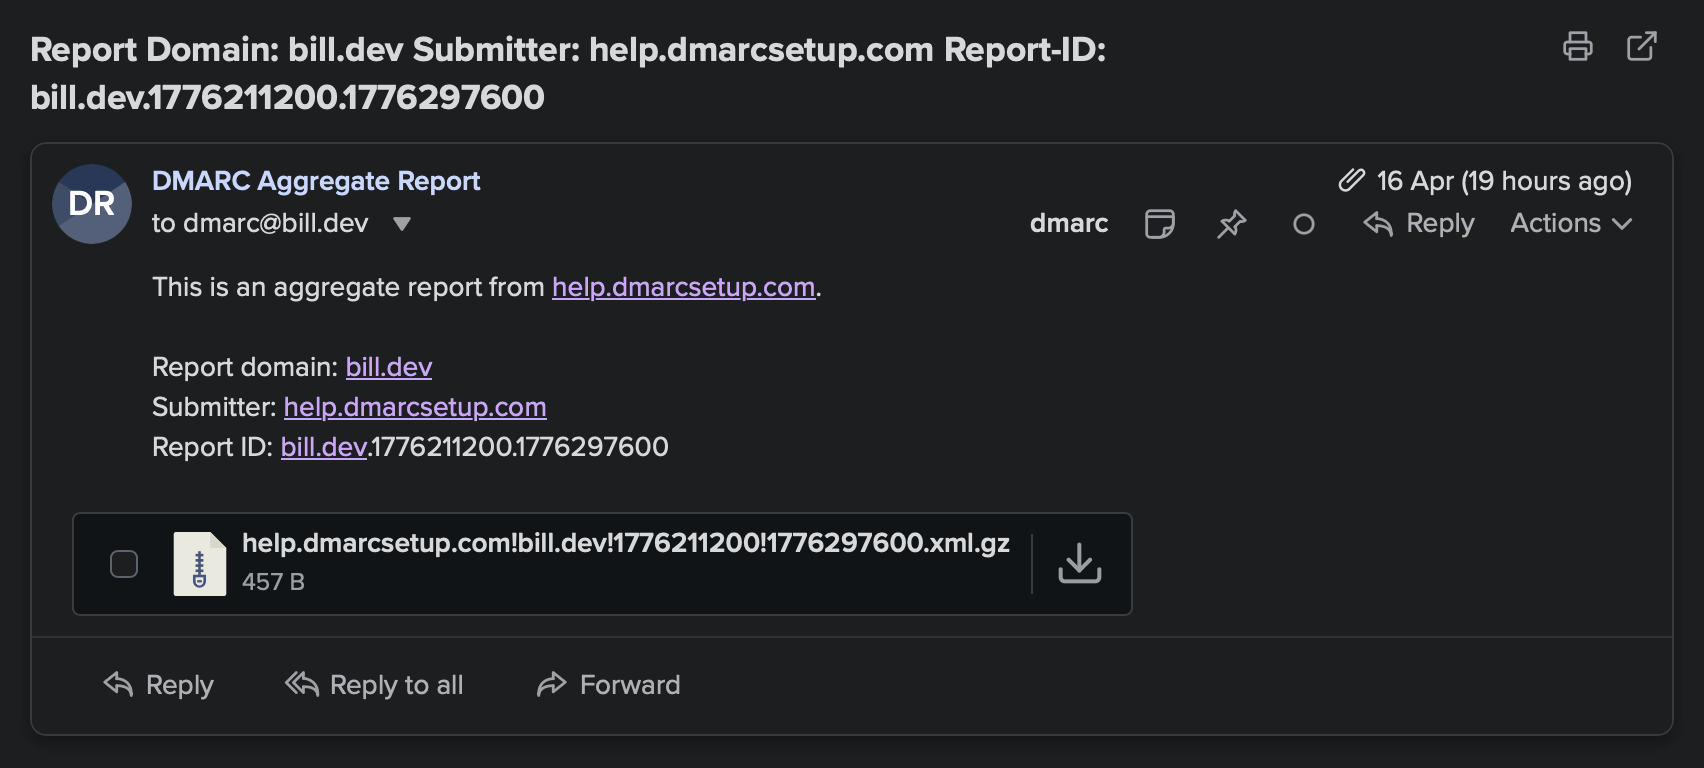Click the Report ID bill.dev link

322,447
